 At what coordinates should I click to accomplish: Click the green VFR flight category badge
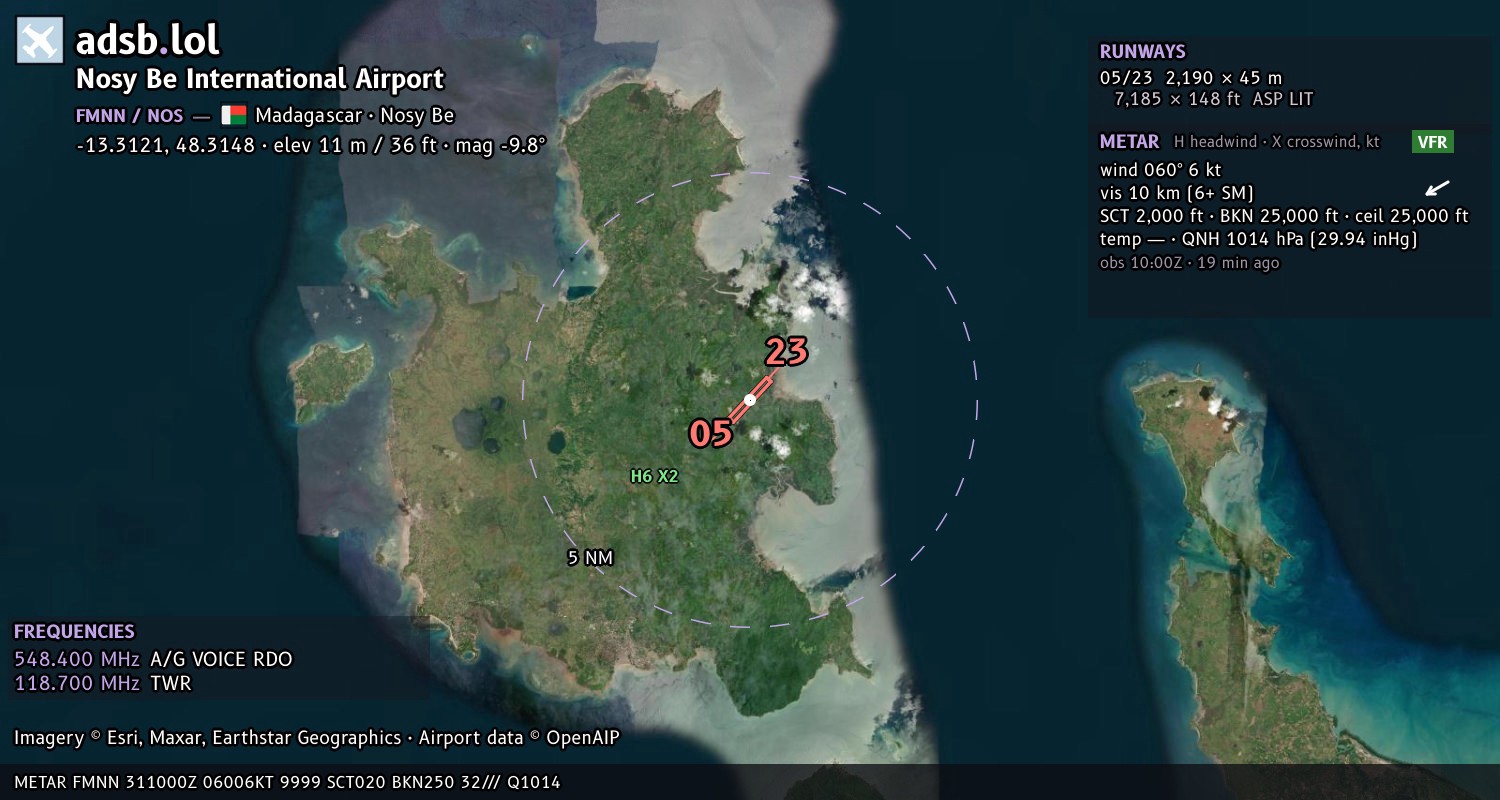coord(1432,142)
